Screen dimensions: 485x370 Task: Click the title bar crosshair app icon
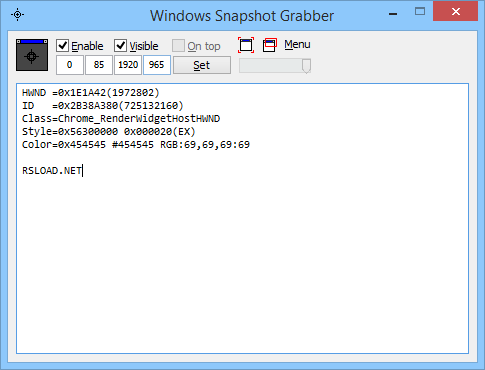tap(17, 15)
